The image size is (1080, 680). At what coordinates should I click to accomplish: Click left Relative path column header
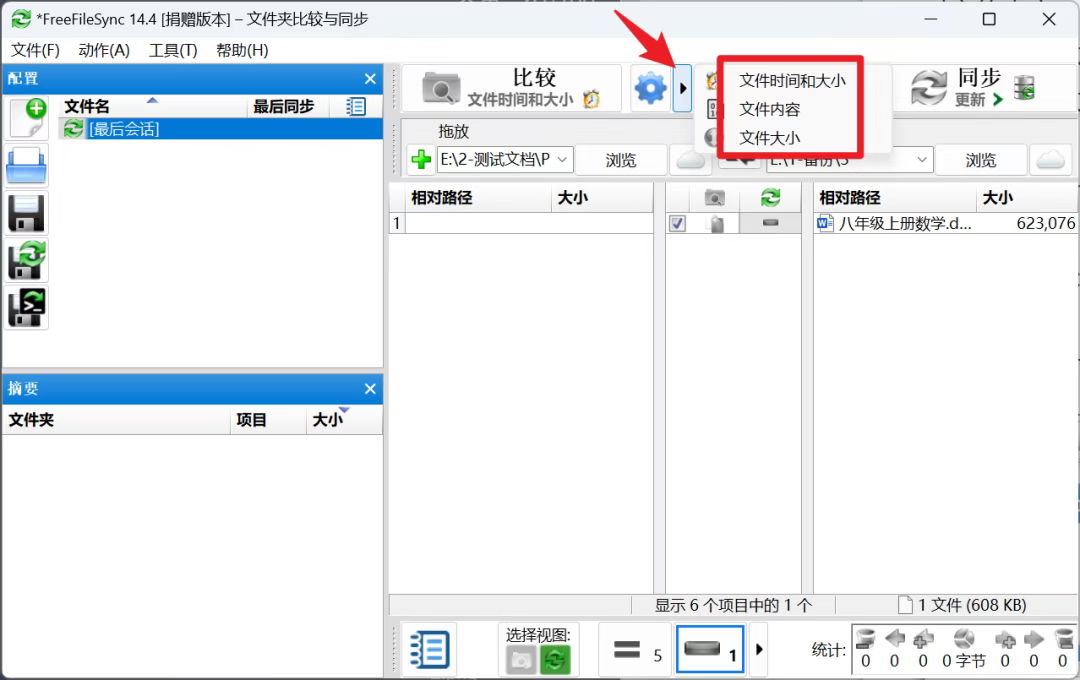[478, 198]
